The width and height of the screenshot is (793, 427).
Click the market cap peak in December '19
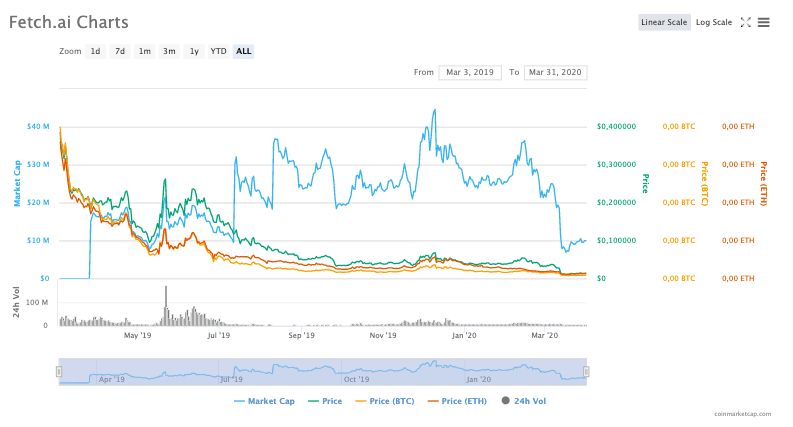(x=434, y=111)
